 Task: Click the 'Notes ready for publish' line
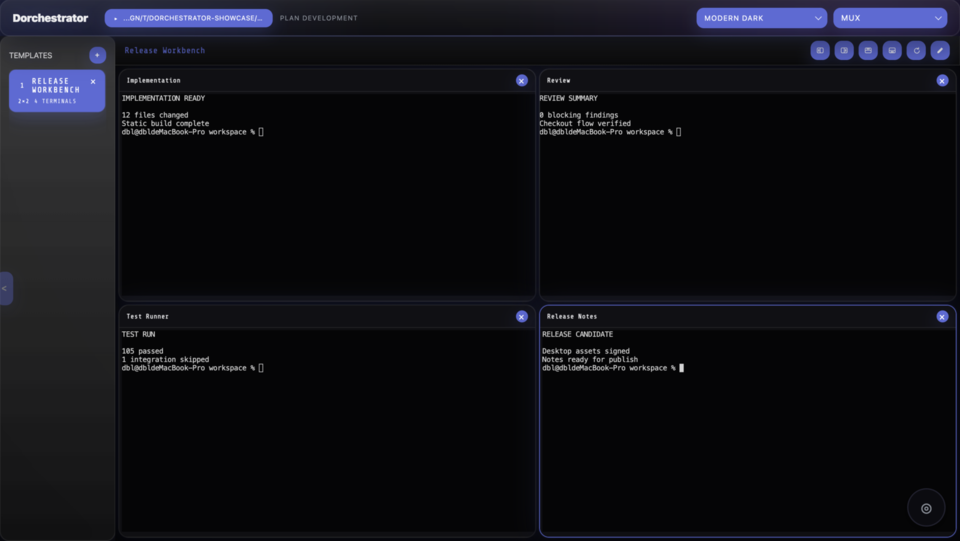[590, 360]
